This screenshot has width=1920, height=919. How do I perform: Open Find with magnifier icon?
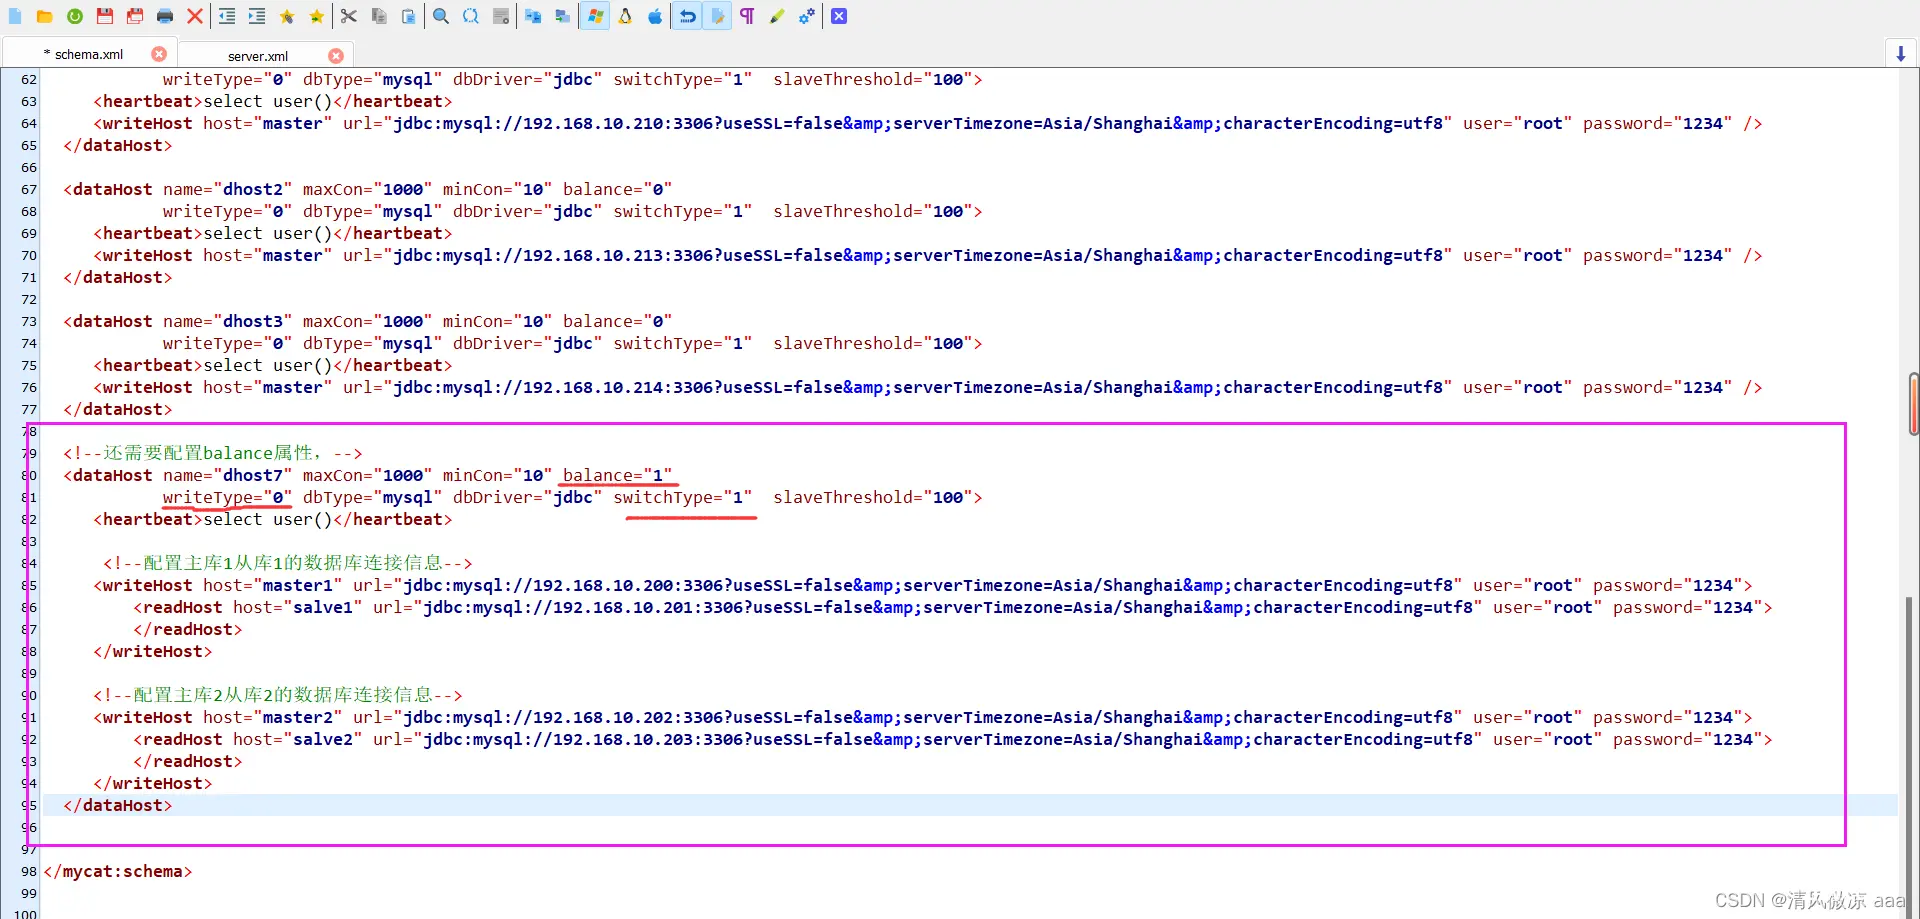(x=441, y=16)
